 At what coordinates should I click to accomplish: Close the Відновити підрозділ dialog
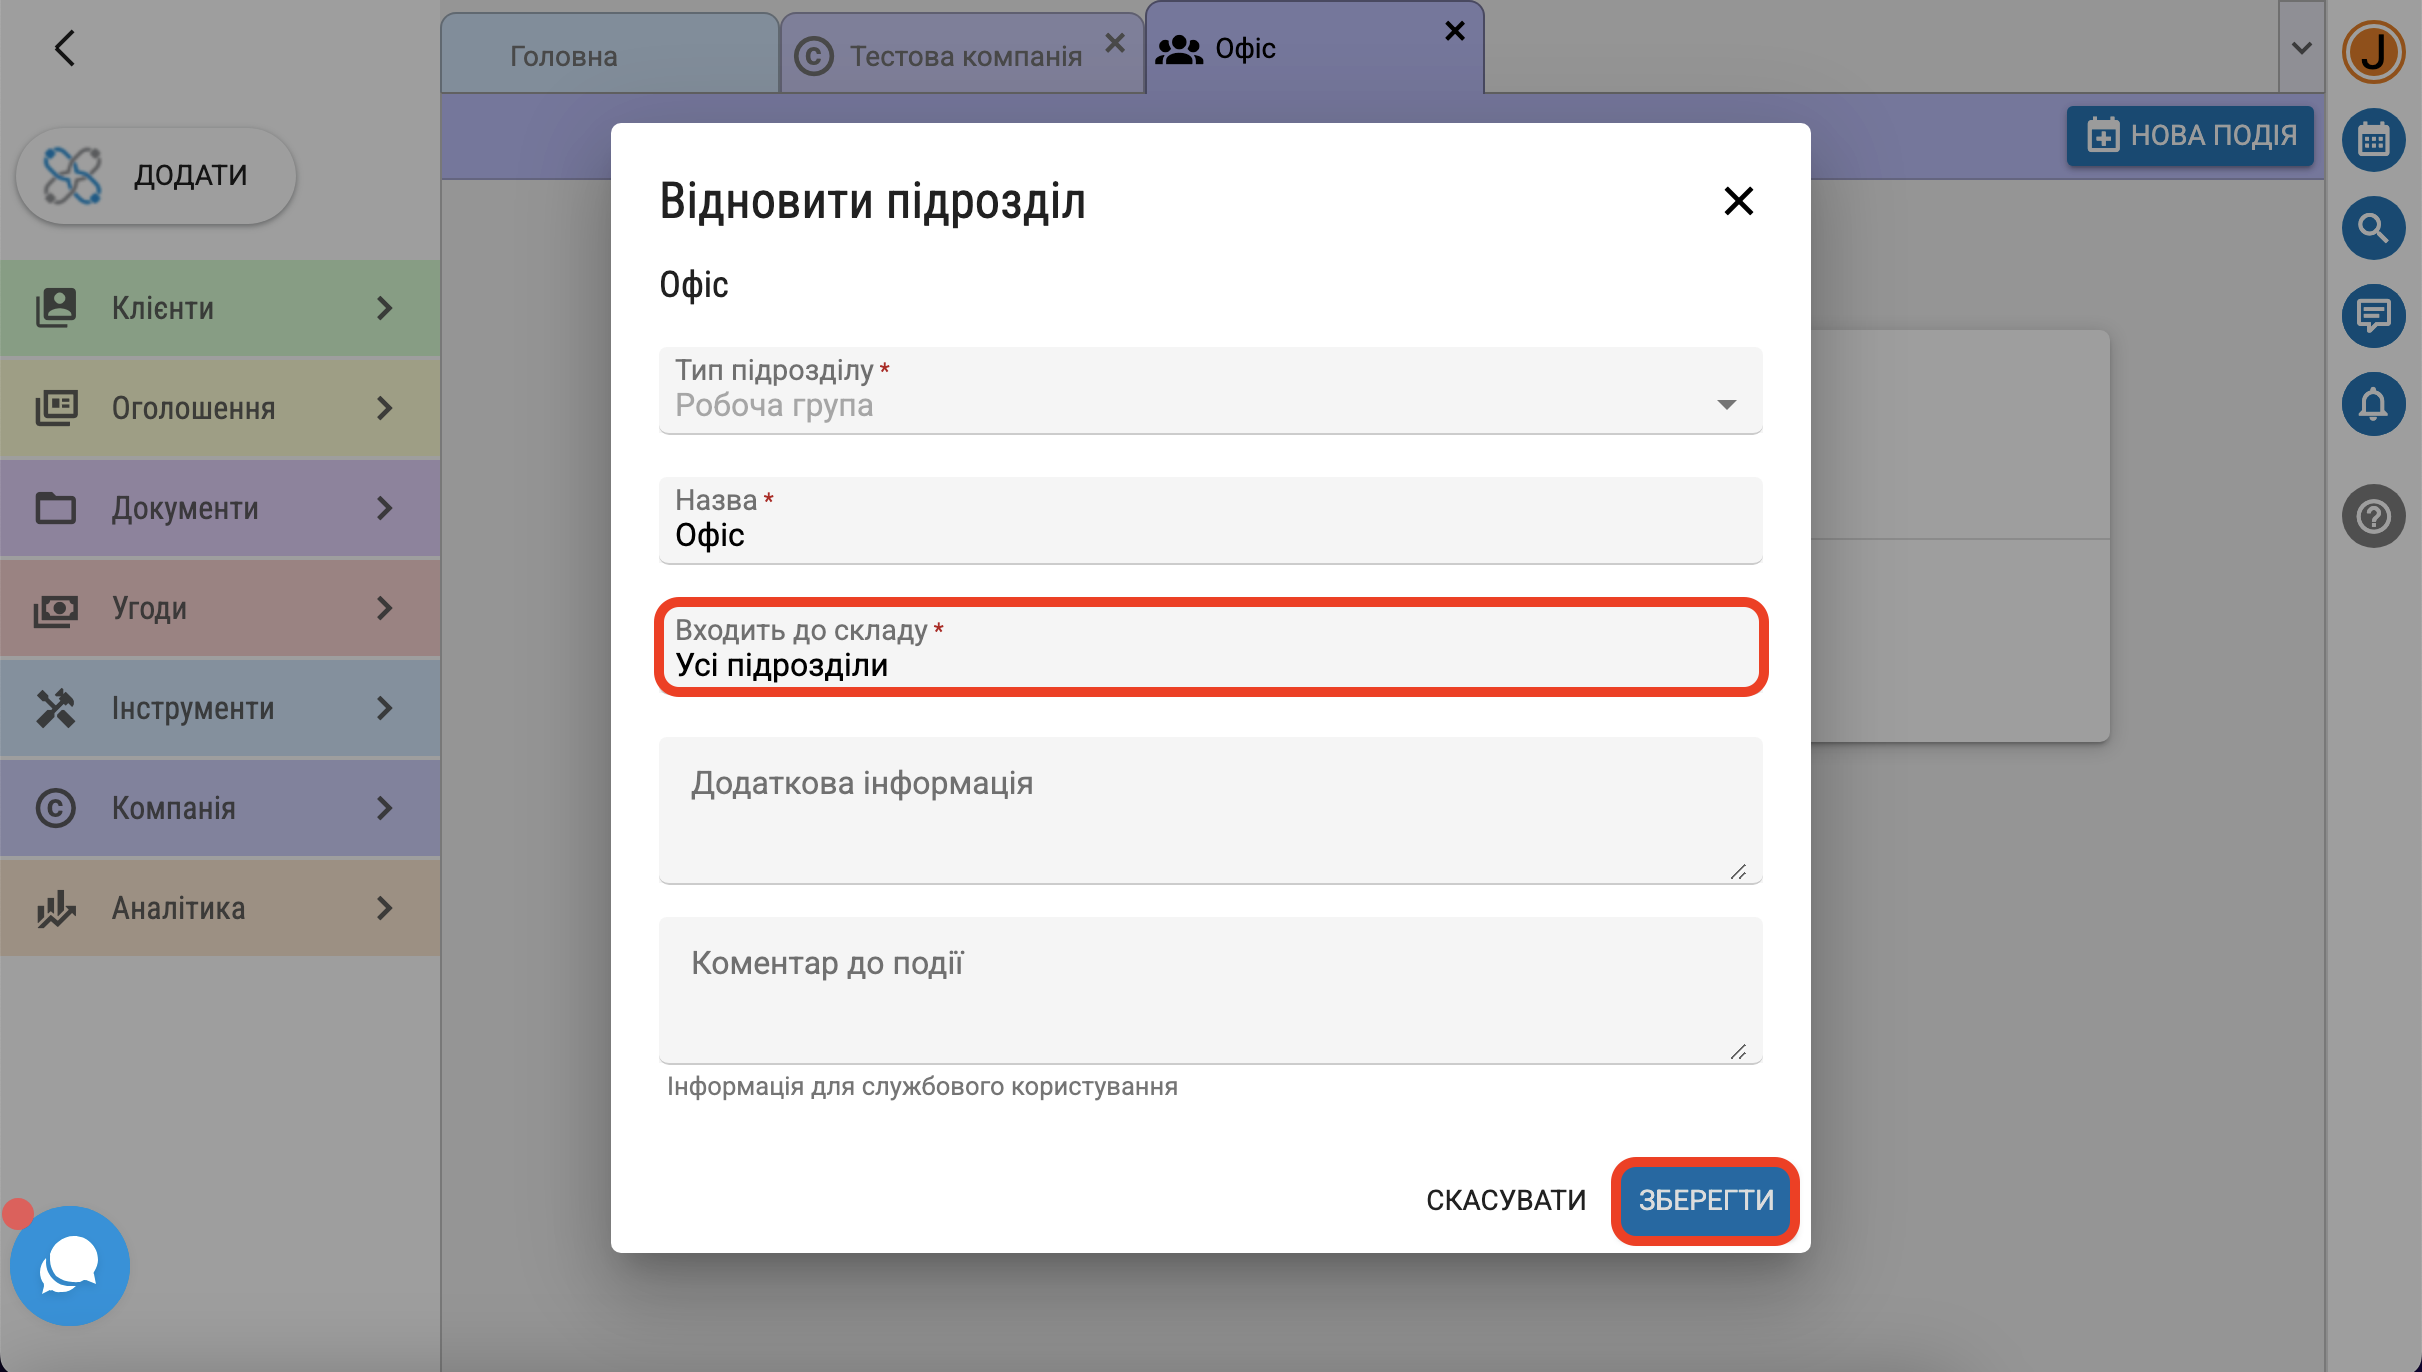(x=1739, y=201)
